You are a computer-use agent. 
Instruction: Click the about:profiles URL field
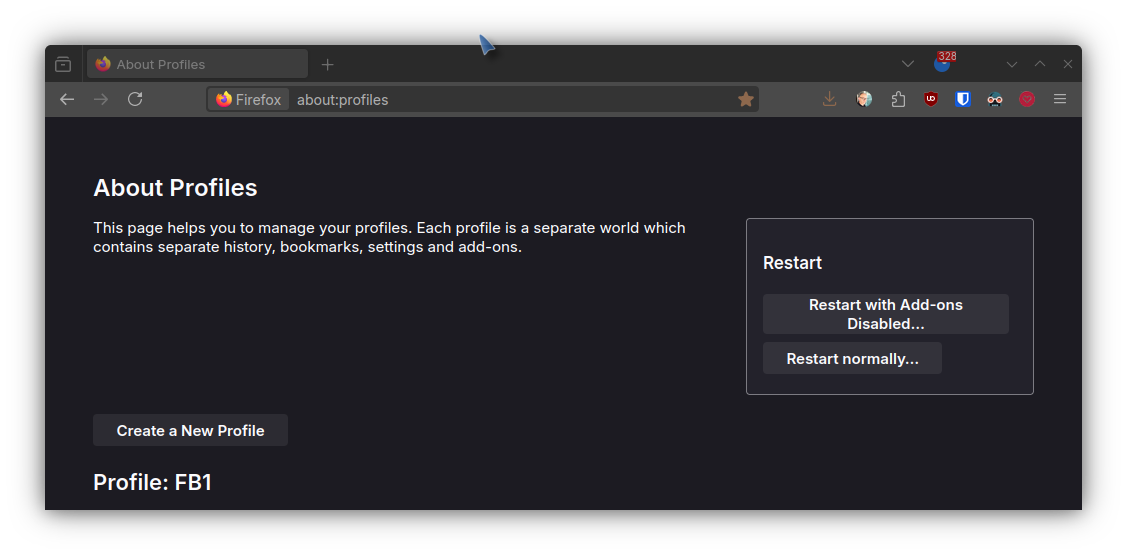click(x=513, y=99)
